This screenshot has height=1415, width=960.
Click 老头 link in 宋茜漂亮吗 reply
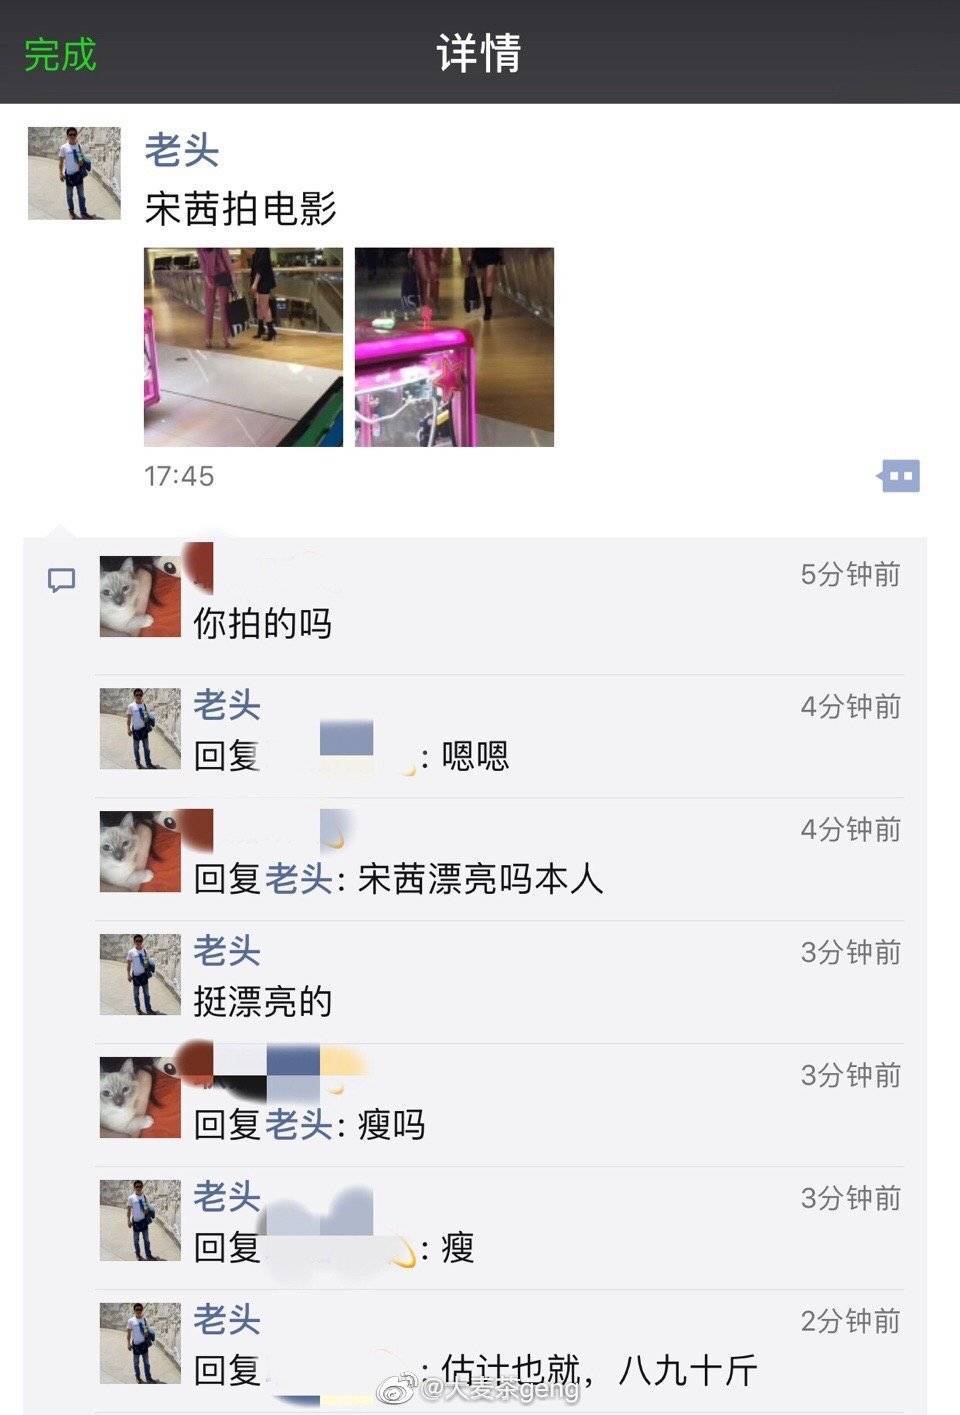298,879
